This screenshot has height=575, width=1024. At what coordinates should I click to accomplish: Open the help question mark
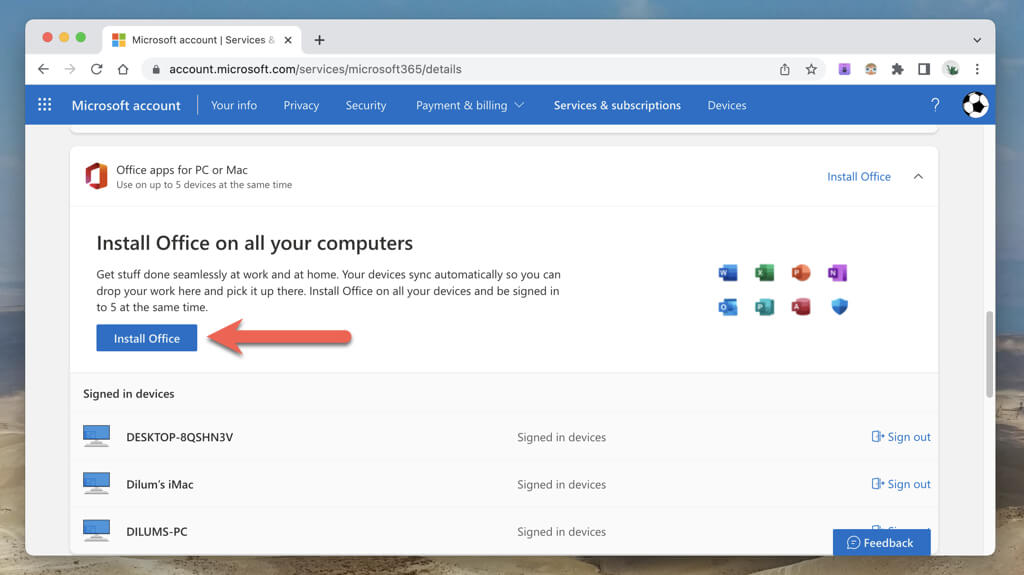point(935,105)
